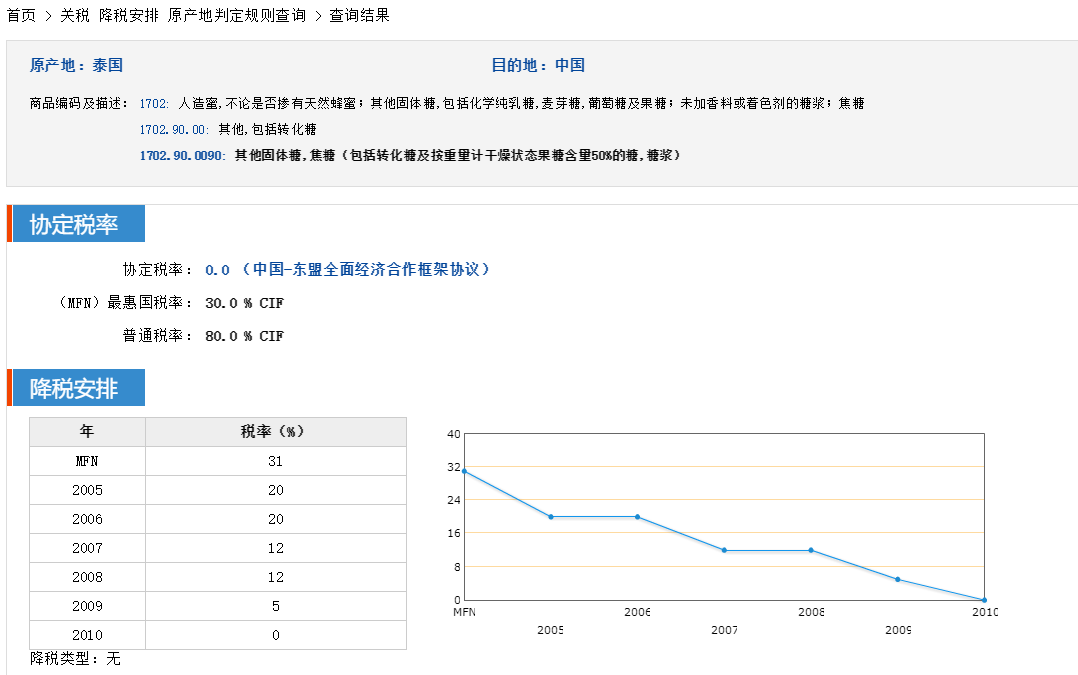Open 中国-东盟全面经济合作框架协议 agreement link
This screenshot has height=675, width=1078.
pos(365,270)
